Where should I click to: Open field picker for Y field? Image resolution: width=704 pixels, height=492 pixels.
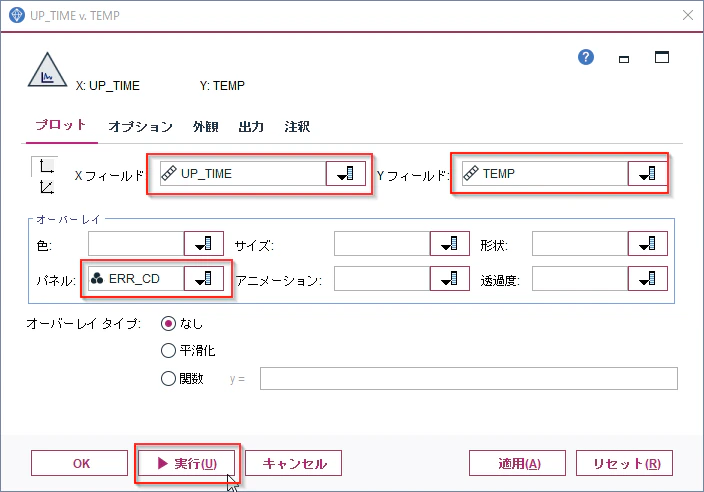click(647, 174)
